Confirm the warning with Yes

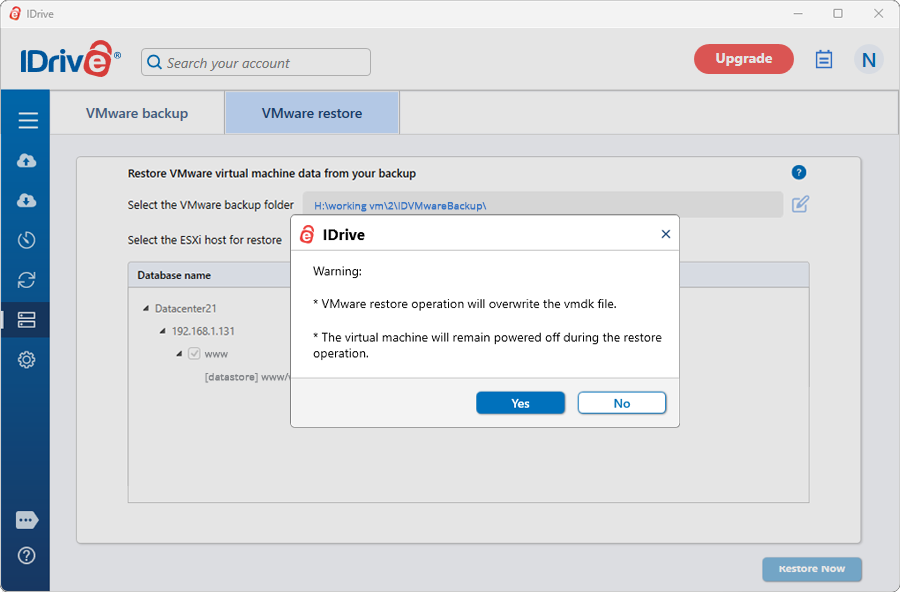point(520,403)
